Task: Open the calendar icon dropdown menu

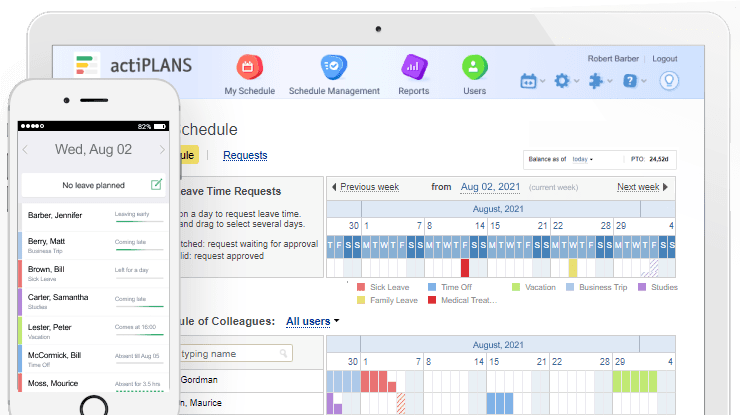Action: (533, 81)
